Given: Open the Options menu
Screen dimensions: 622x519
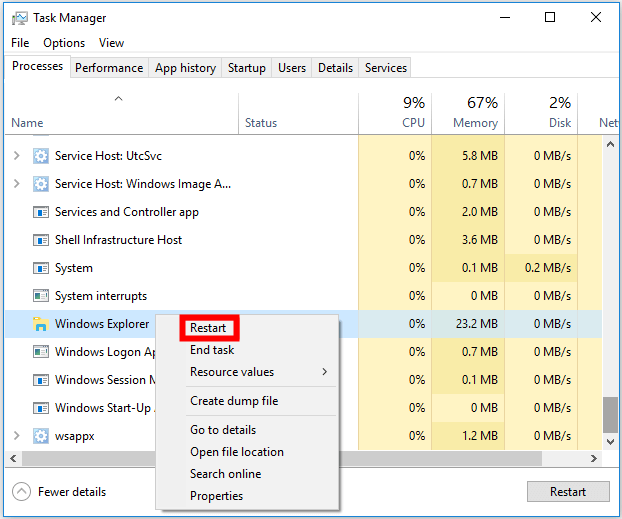Looking at the screenshot, I should tap(64, 43).
